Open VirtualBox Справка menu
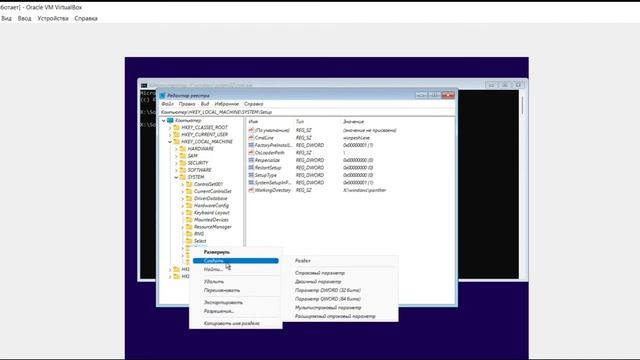This screenshot has width=640, height=360. [86, 18]
